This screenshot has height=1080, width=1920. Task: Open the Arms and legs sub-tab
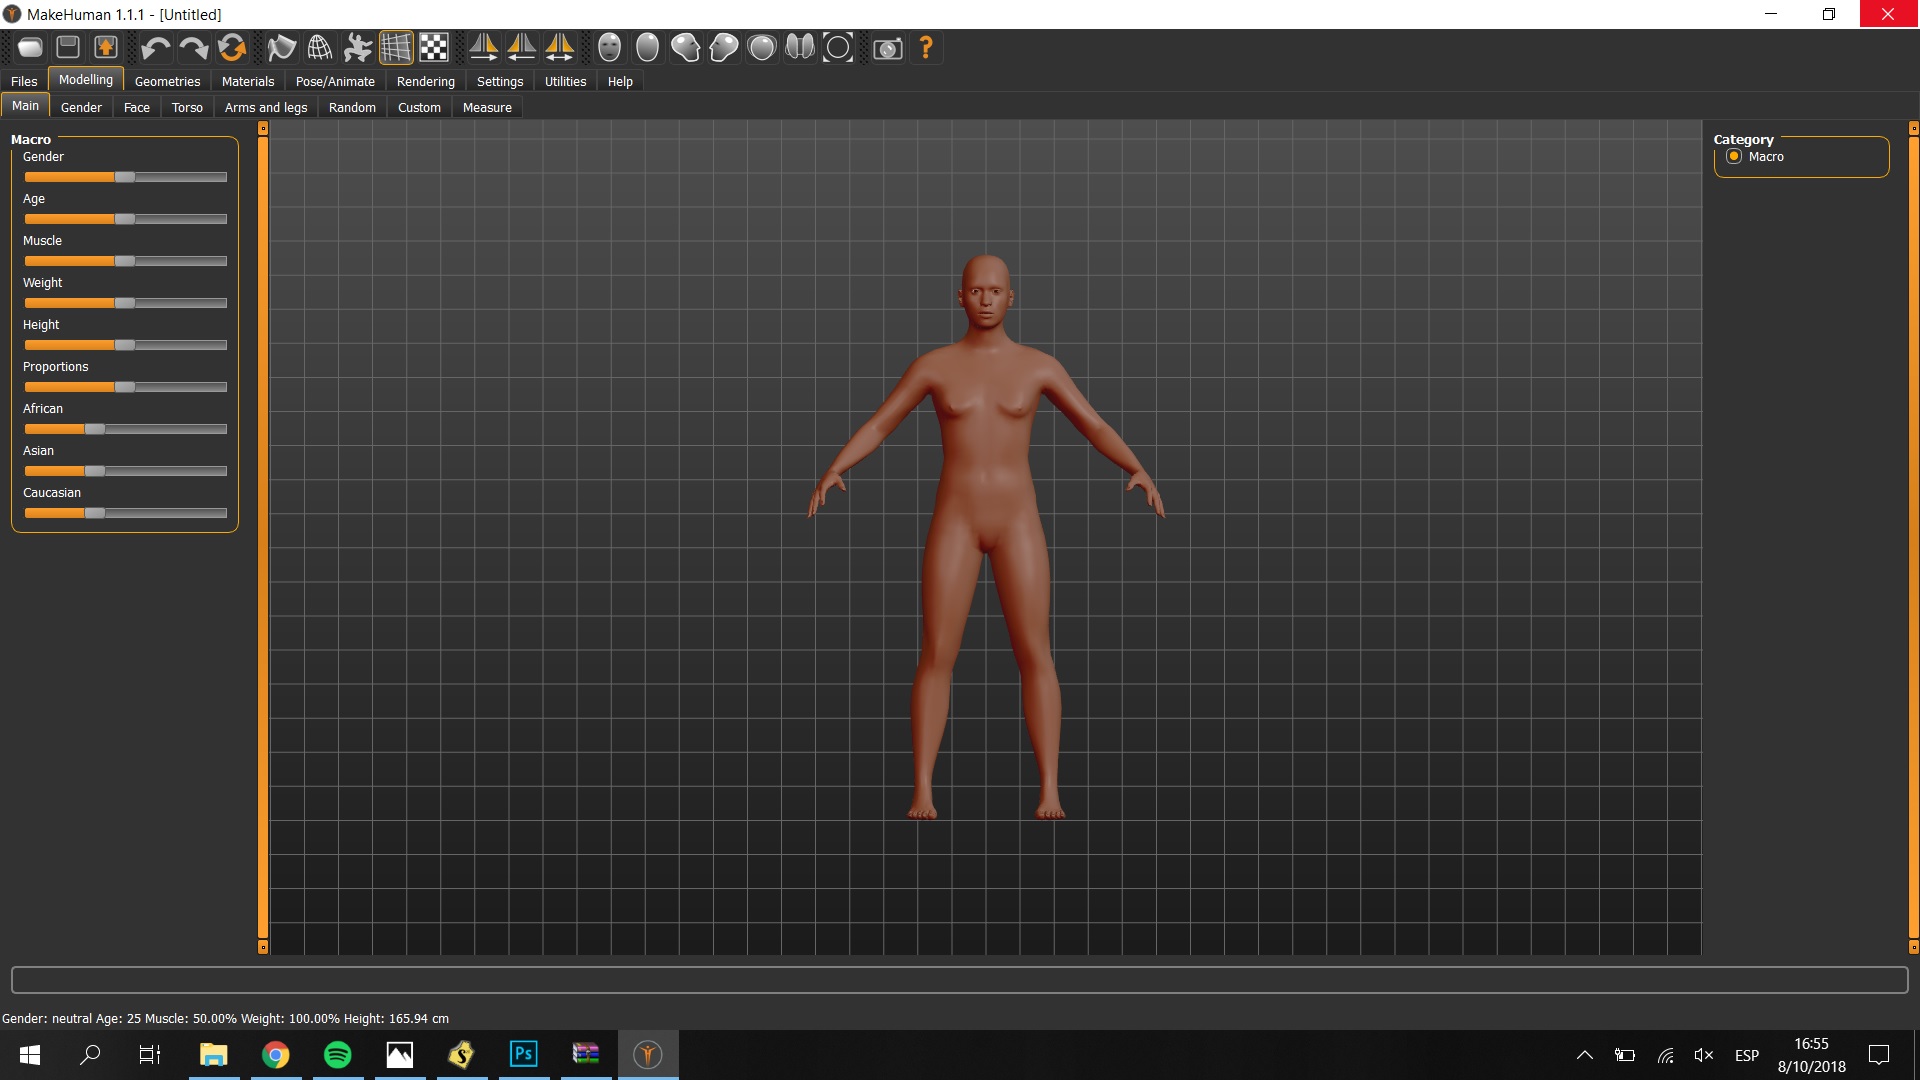click(x=265, y=107)
